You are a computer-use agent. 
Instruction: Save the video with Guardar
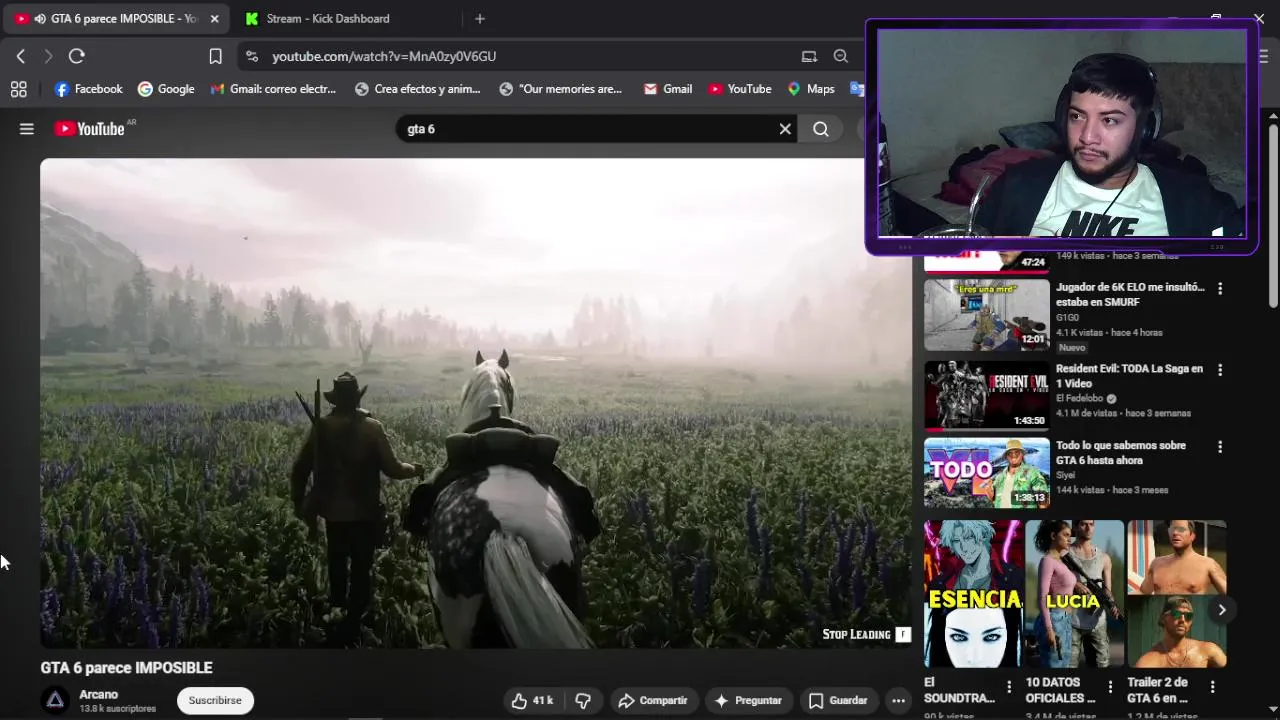pyautogui.click(x=838, y=700)
